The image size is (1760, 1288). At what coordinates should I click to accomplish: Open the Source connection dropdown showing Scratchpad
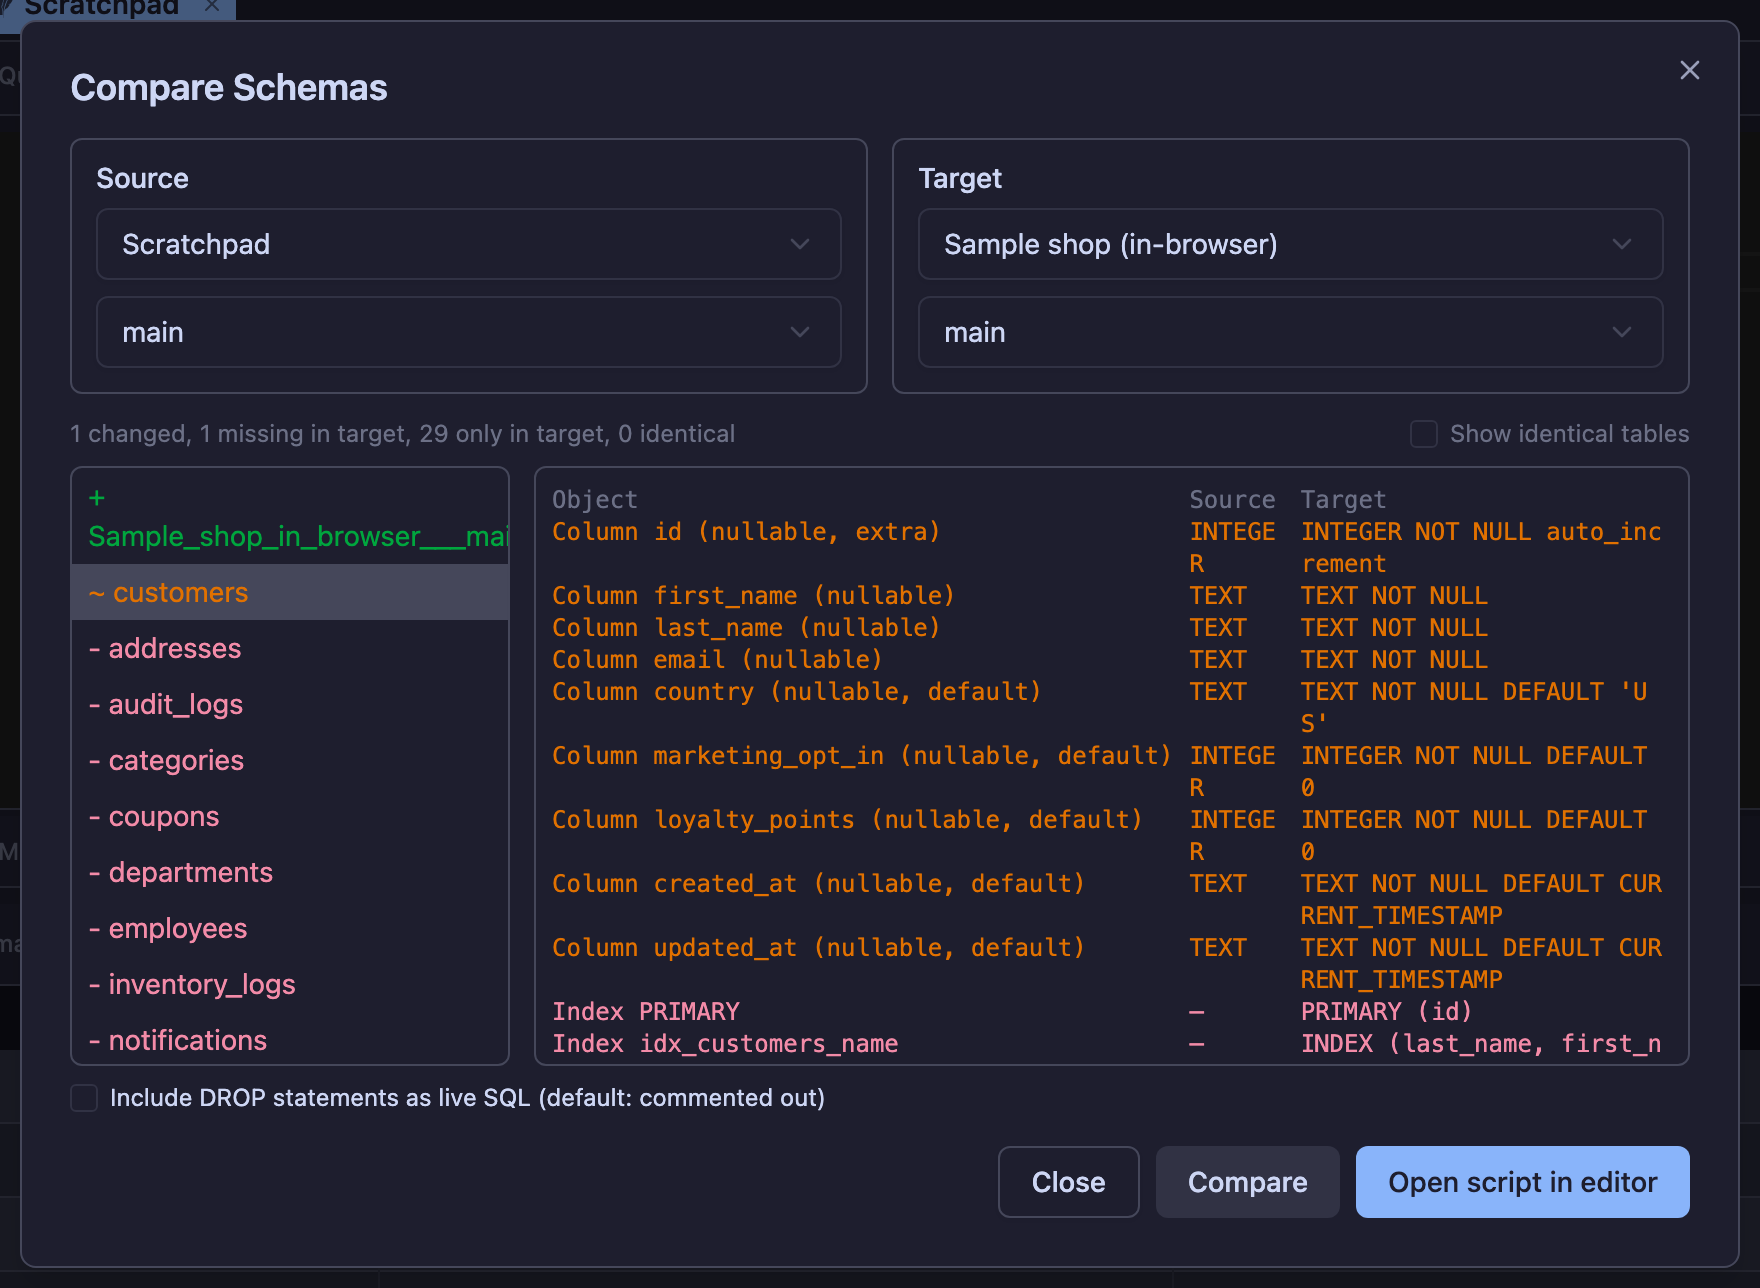point(468,244)
